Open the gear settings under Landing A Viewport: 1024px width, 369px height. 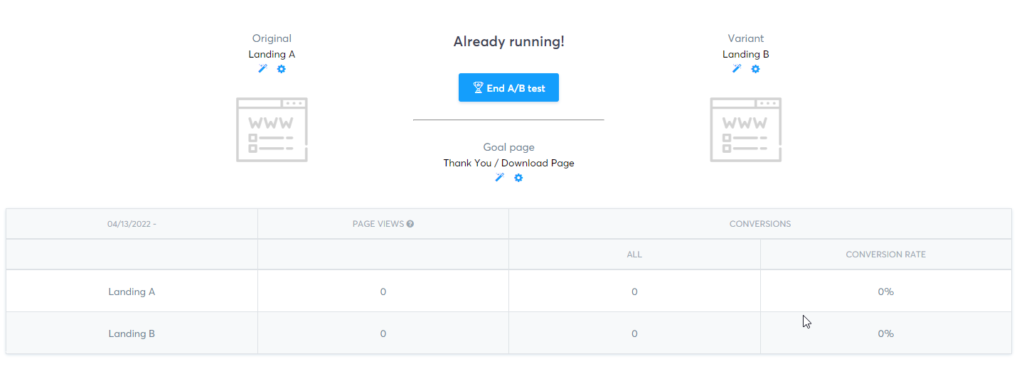click(x=281, y=69)
